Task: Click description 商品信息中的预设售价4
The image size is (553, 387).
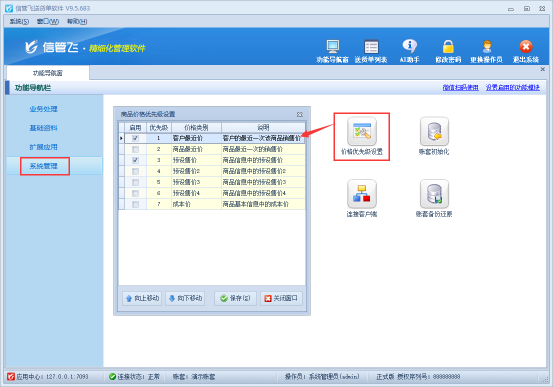Action: pyautogui.click(x=263, y=193)
